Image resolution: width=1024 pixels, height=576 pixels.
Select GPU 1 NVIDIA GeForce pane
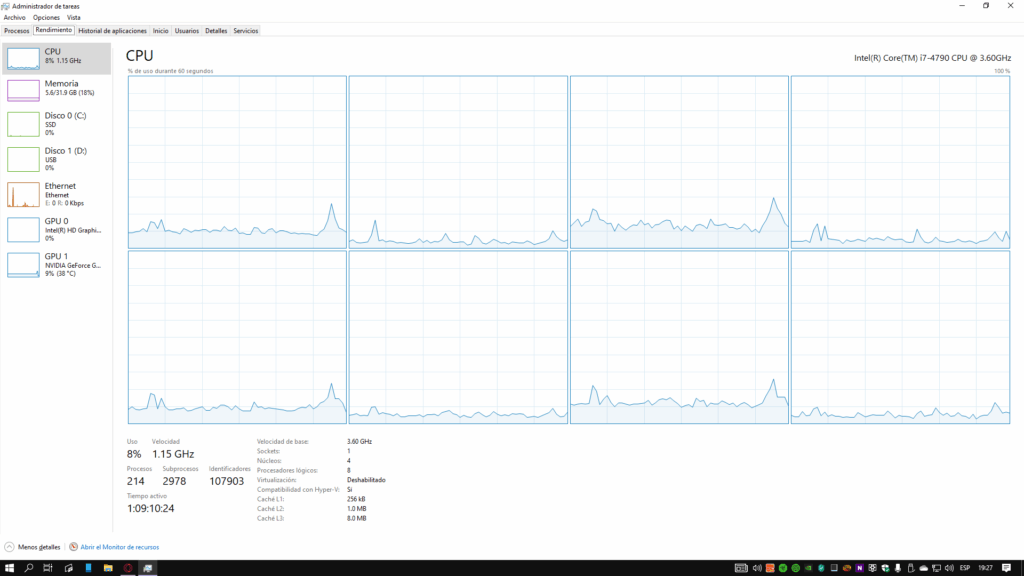click(55, 265)
